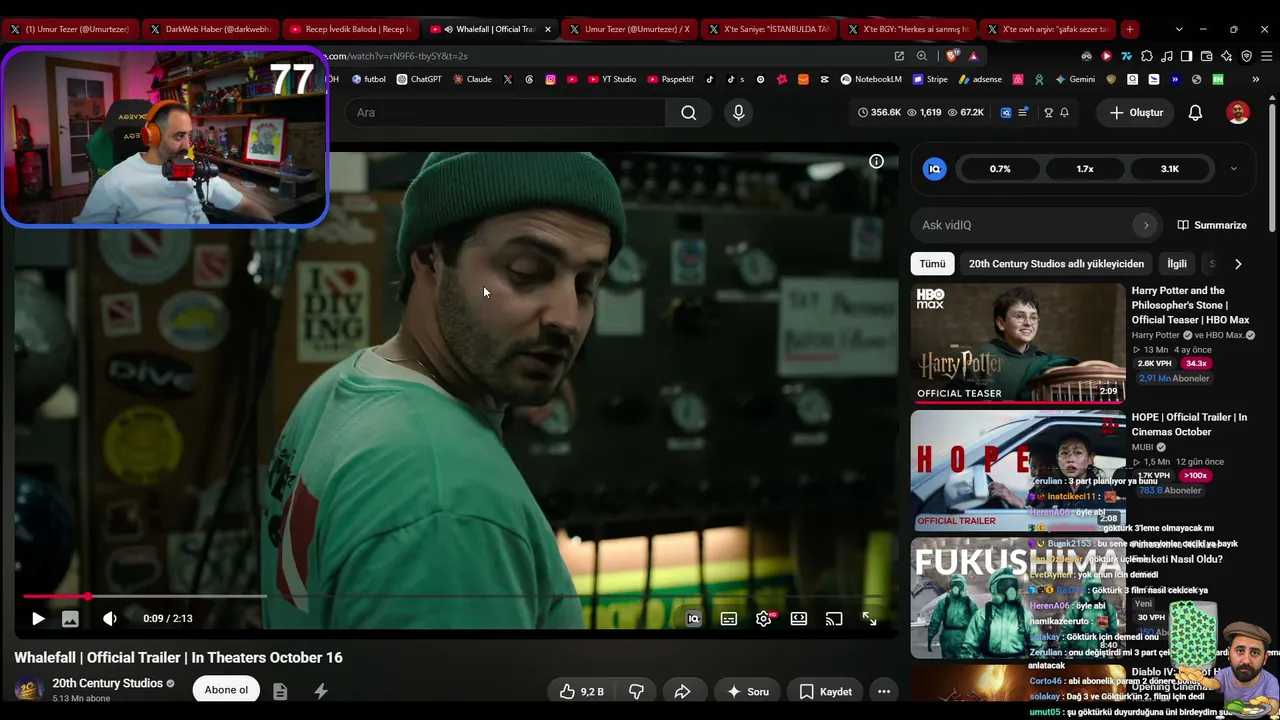
Task: Open the Oluştur create menu
Action: [x=1136, y=113]
